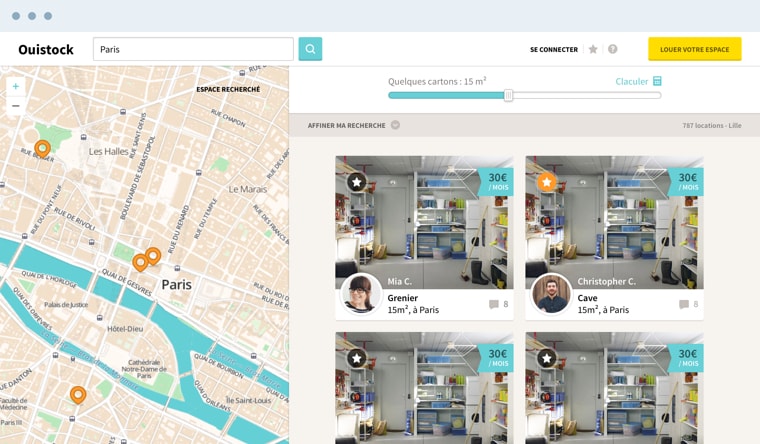Click the Louer votre espace button

(695, 49)
